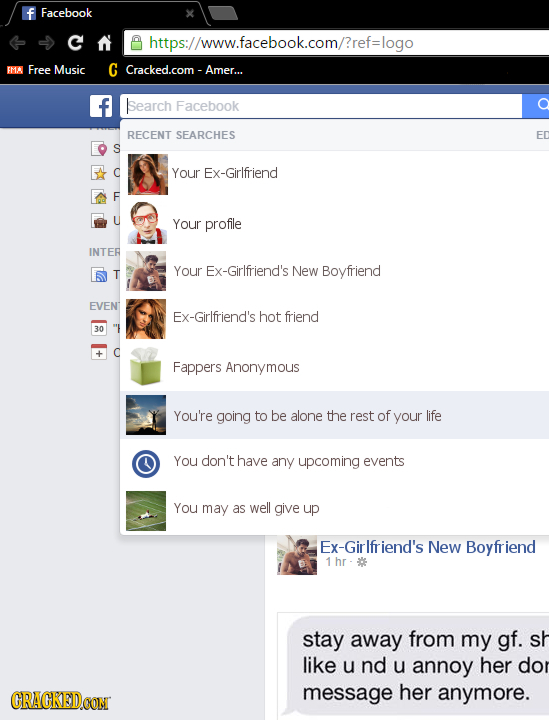549x720 pixels.
Task: Select 'You're going to be alone' result
Action: pyautogui.click(x=334, y=415)
